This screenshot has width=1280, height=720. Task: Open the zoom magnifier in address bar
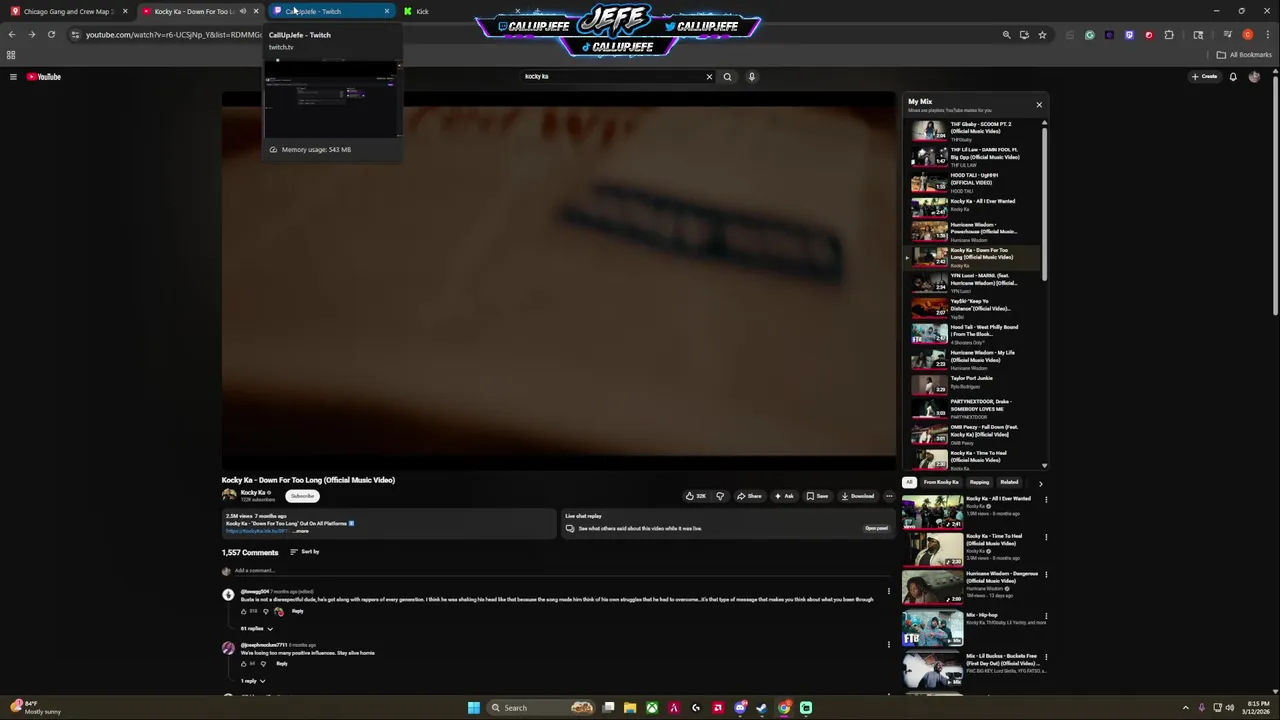coord(1007,35)
